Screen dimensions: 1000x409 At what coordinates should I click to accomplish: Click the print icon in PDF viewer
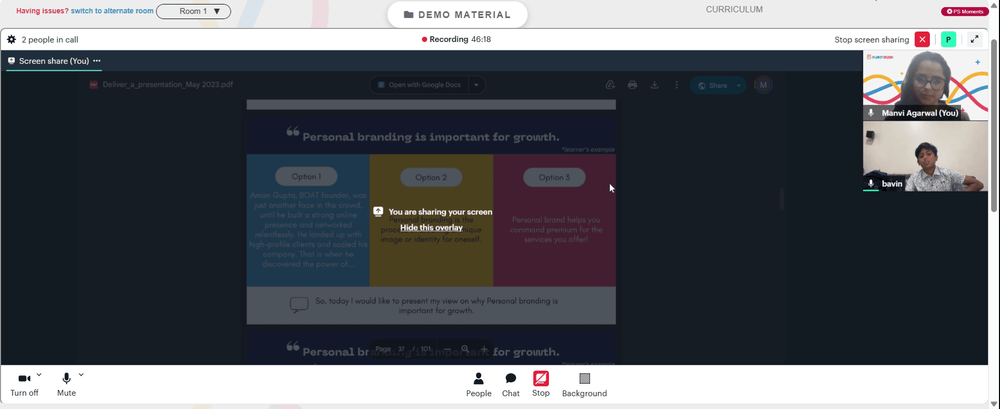pos(632,85)
